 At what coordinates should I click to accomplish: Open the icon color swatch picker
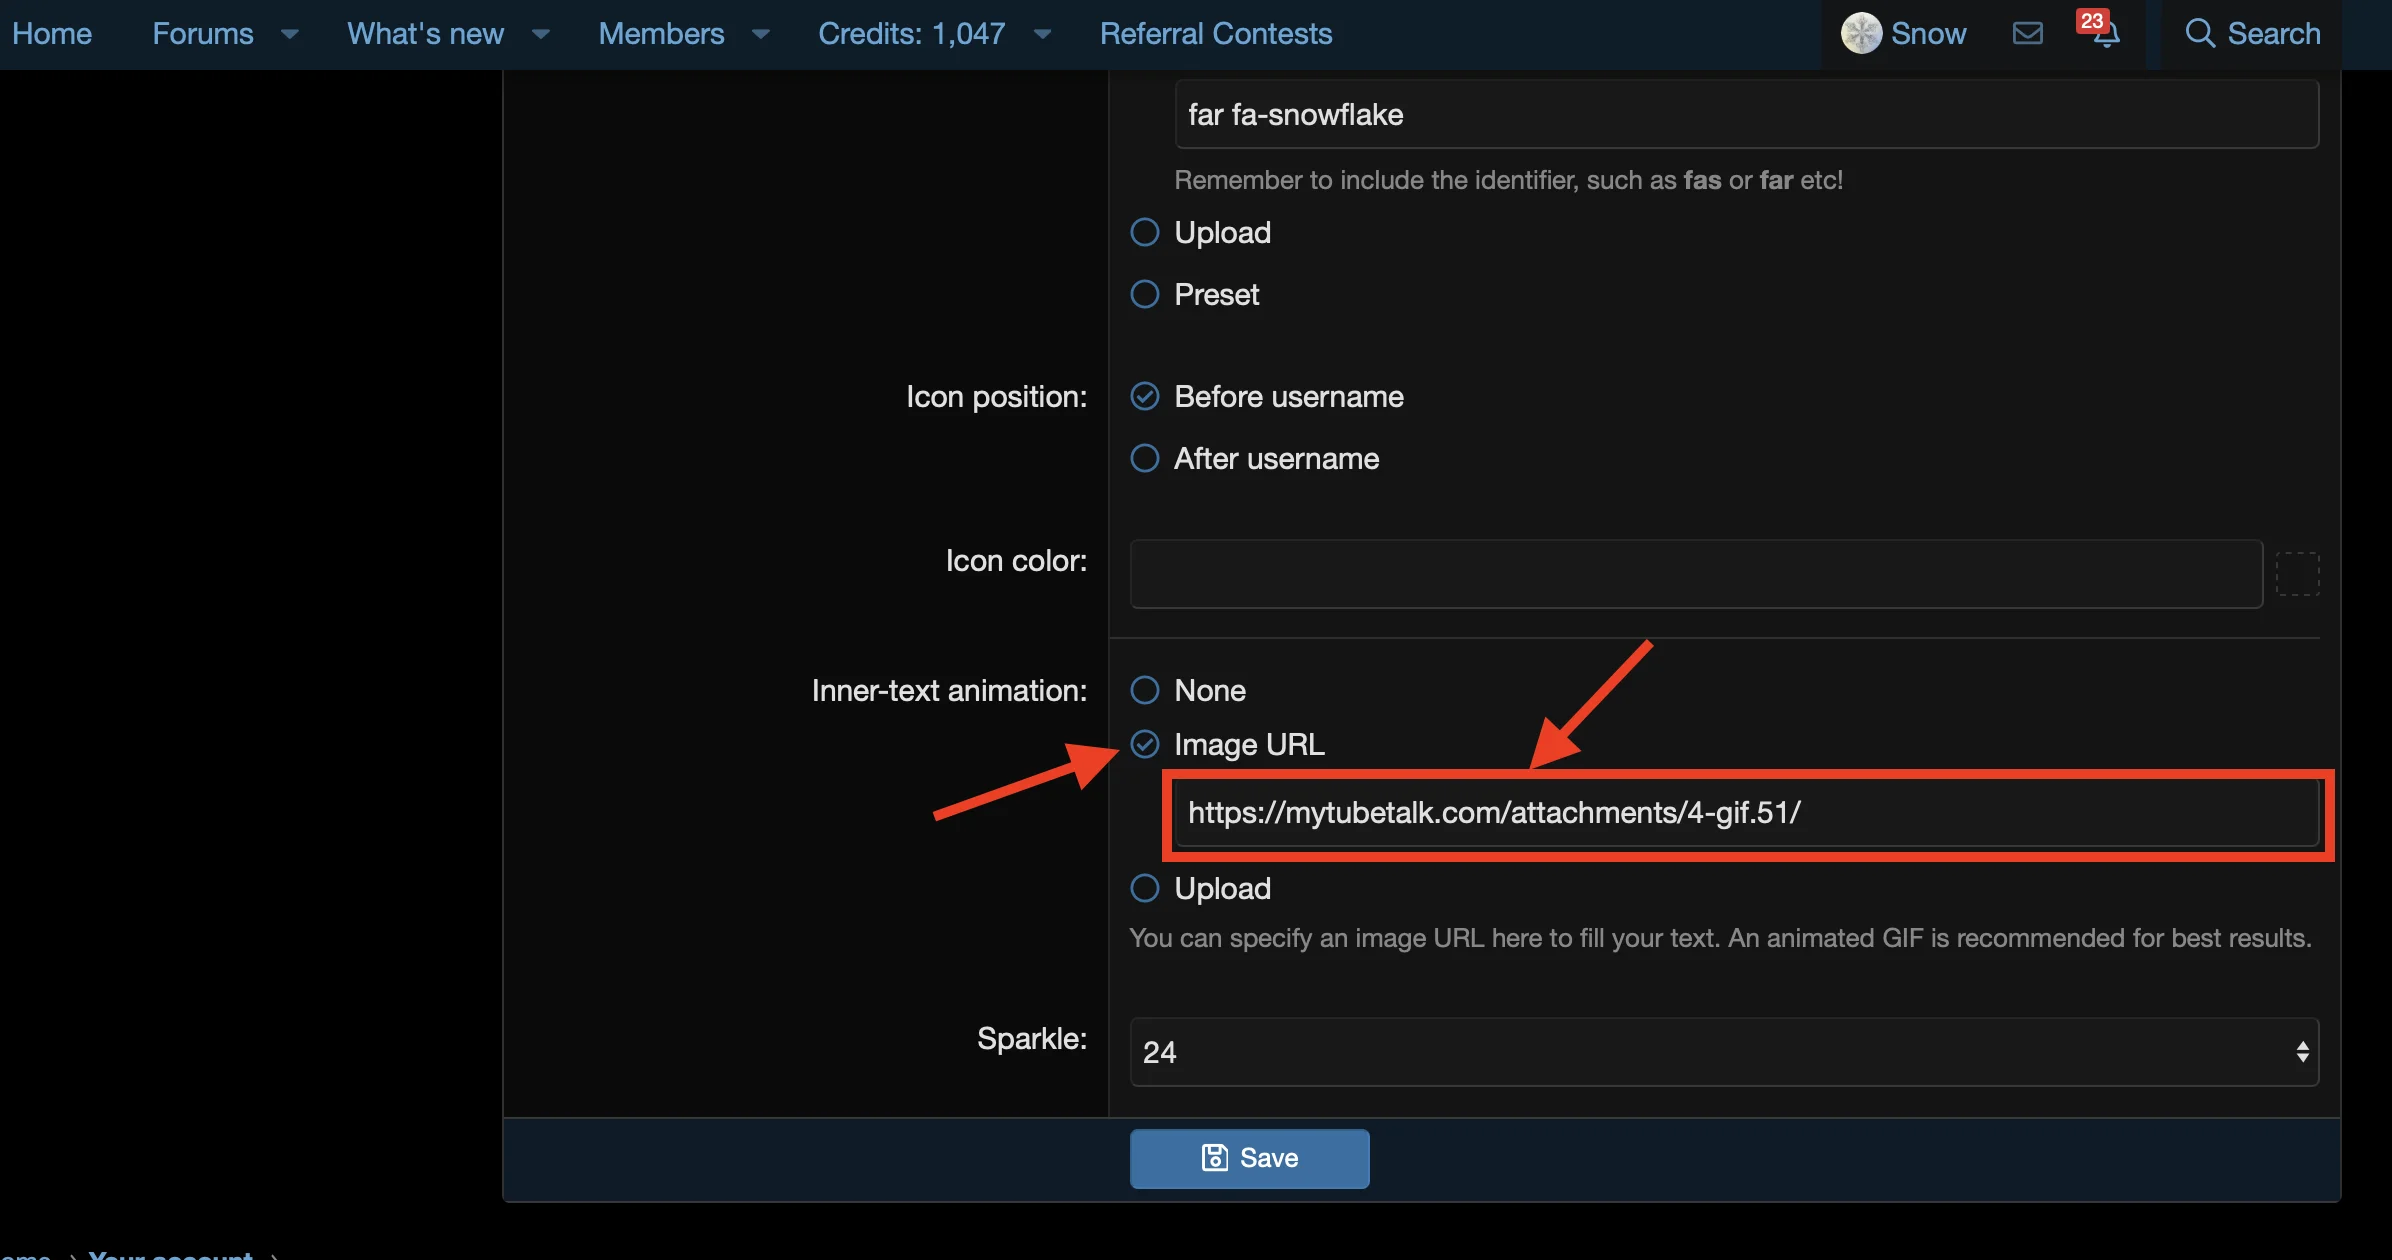tap(2297, 573)
